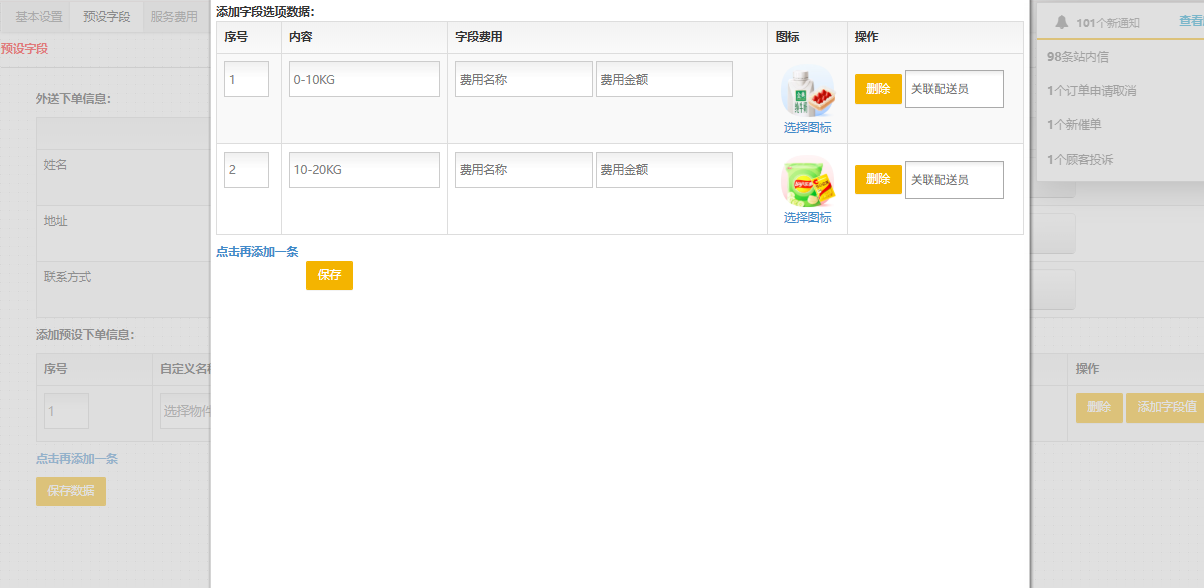Open the 预设字段 tab
The width and height of the screenshot is (1204, 588).
click(106, 17)
